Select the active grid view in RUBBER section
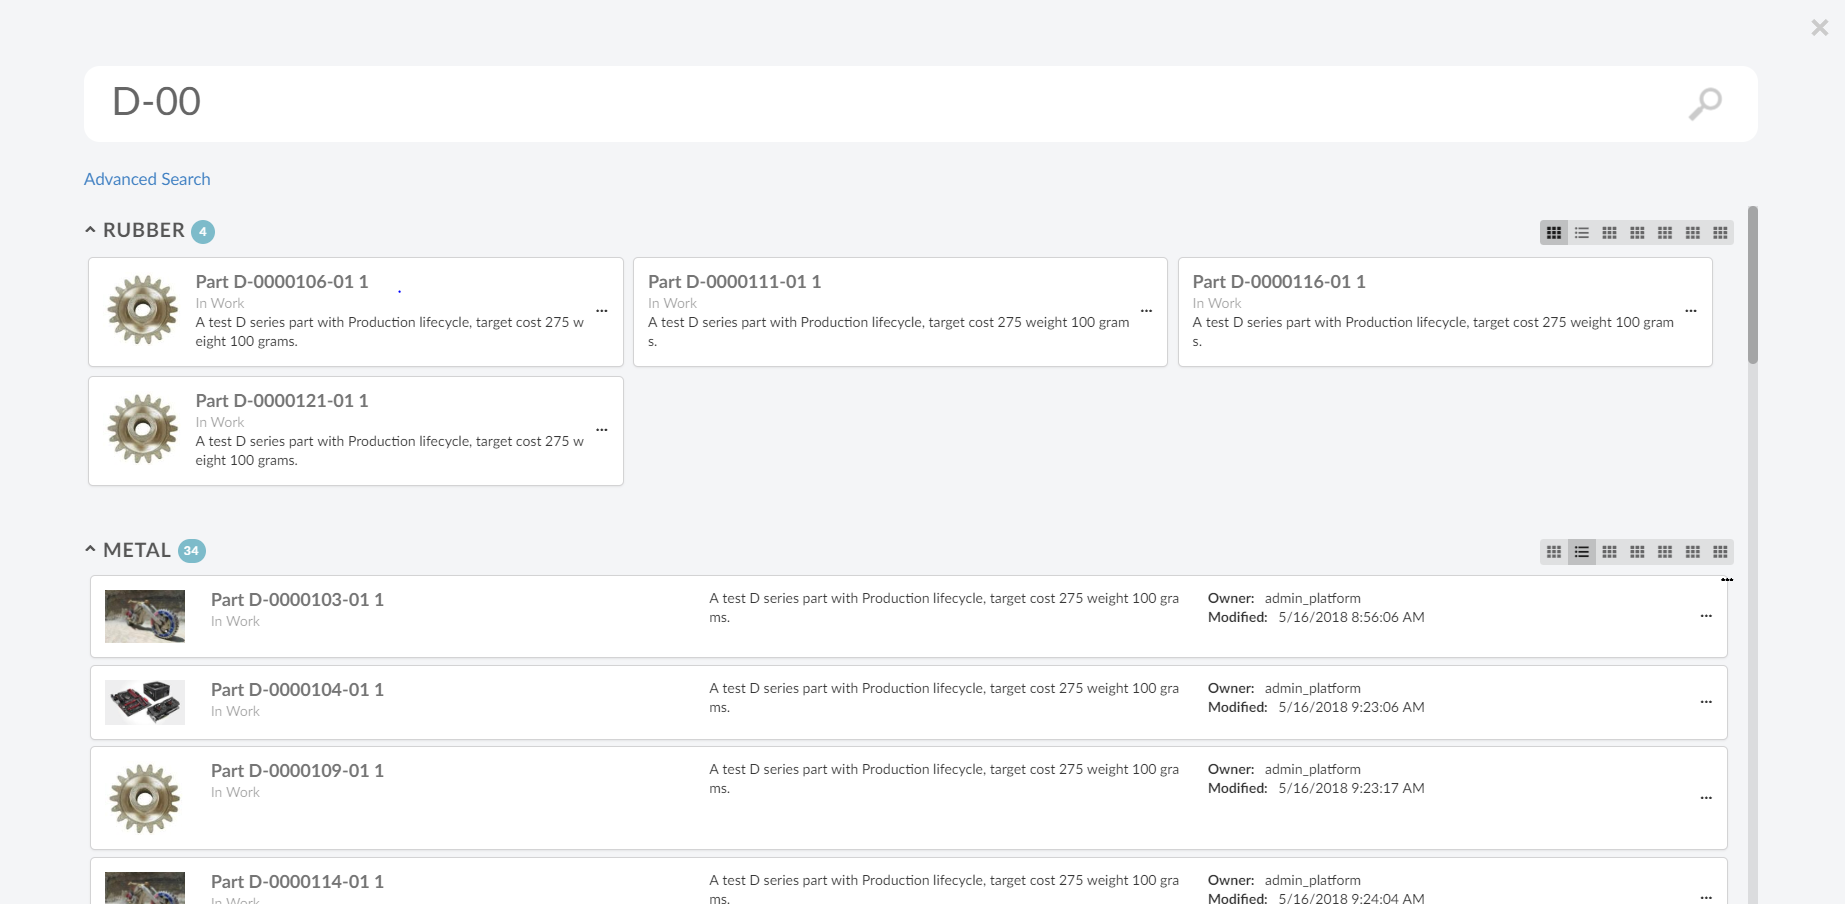Image resolution: width=1845 pixels, height=904 pixels. (x=1553, y=233)
